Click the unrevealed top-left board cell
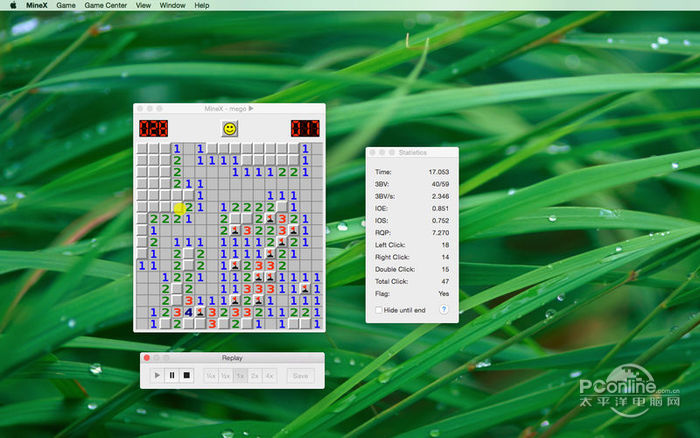This screenshot has height=438, width=700. click(x=142, y=148)
